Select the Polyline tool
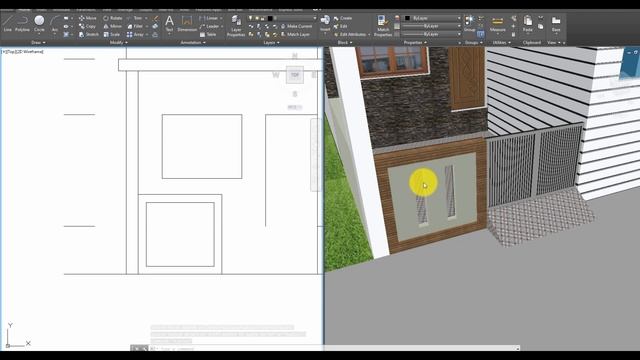This screenshot has width=640, height=360. click(22, 23)
